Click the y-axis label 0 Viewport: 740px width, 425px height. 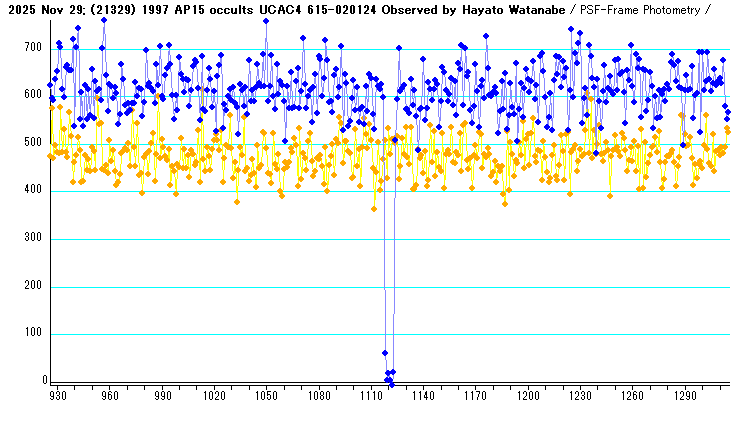tap(43, 381)
